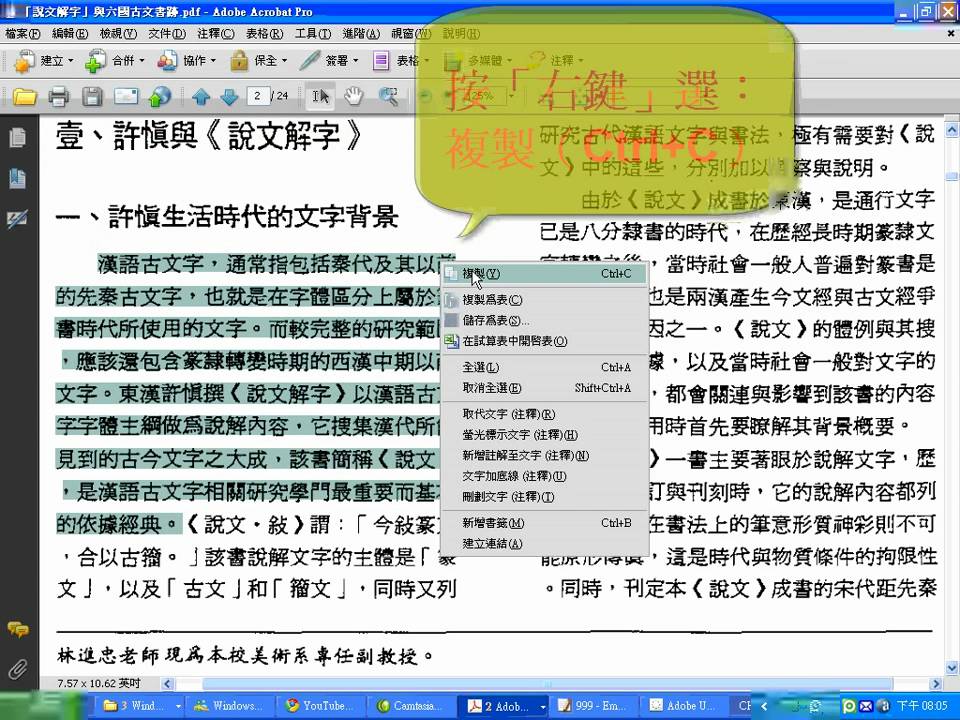Switch to Camtasia taskbar button
The image size is (960, 720).
411,706
